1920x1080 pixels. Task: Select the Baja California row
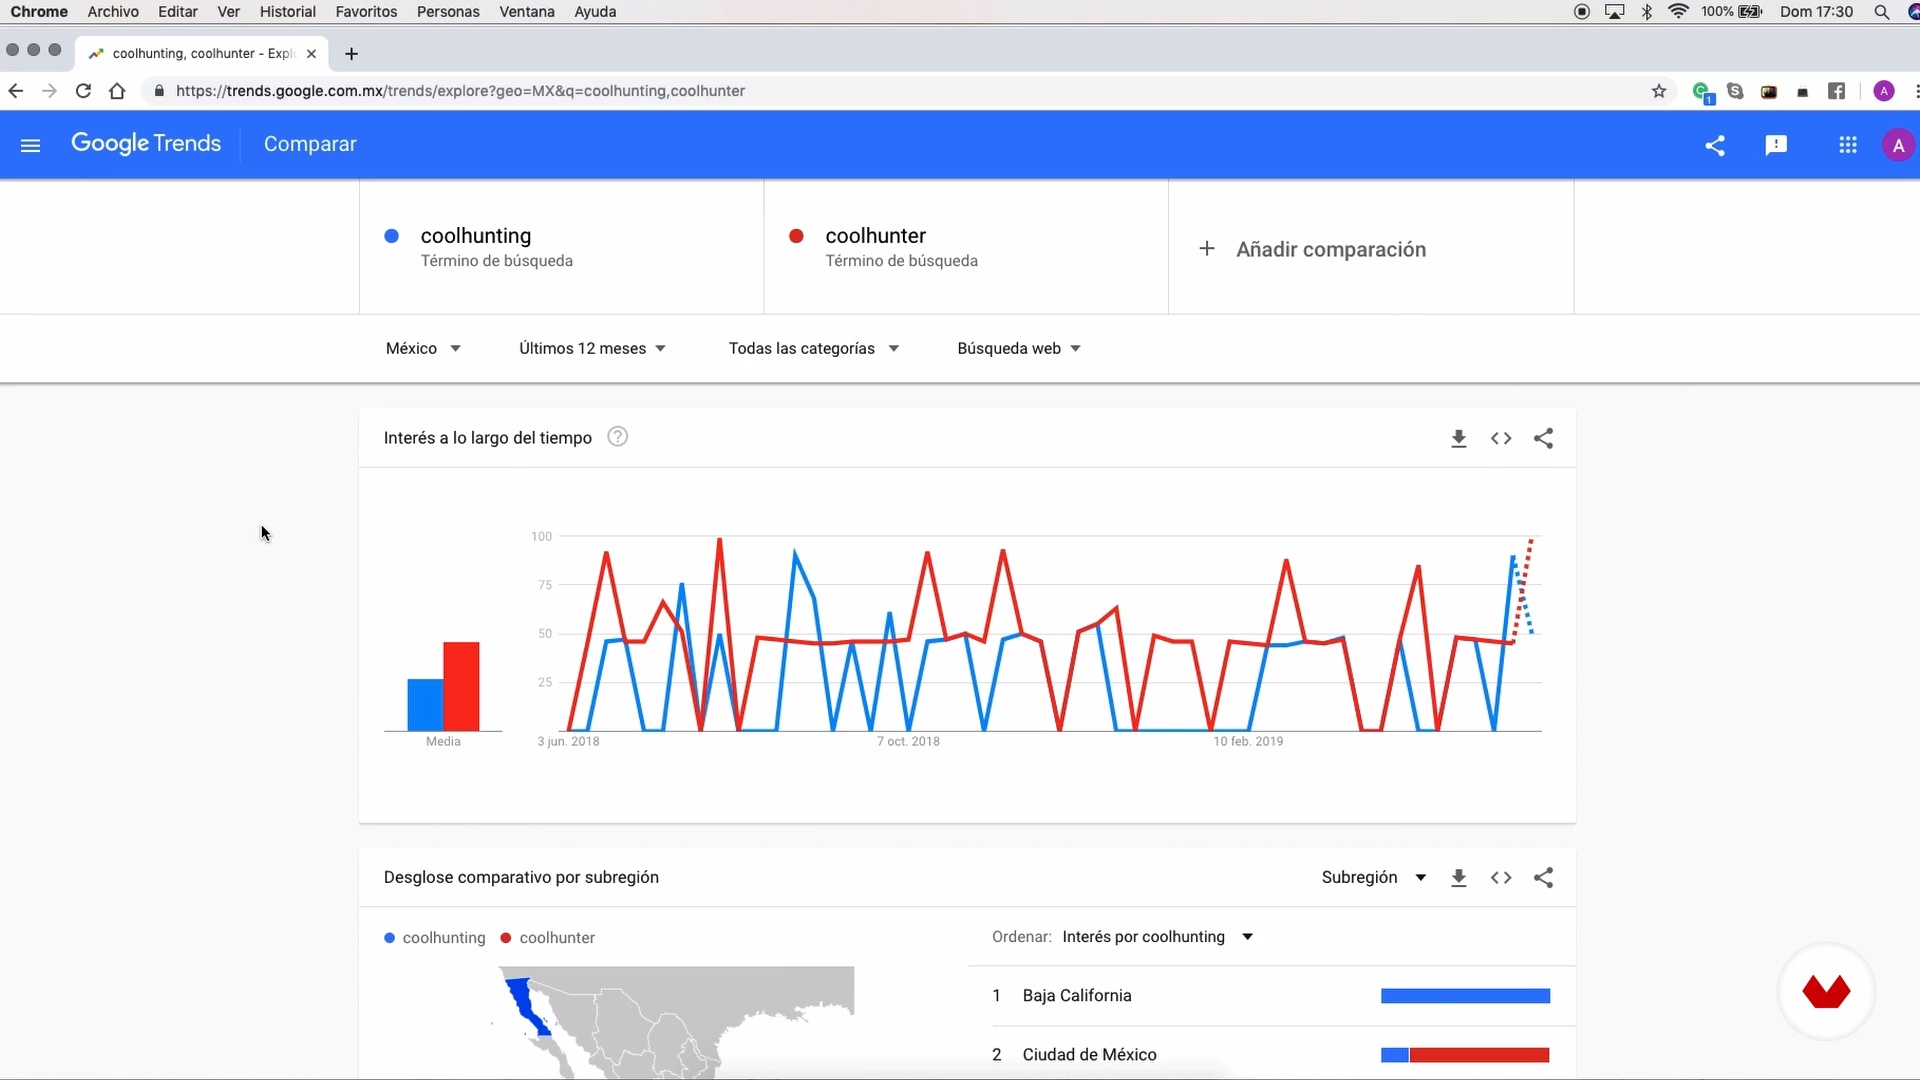tap(1271, 996)
